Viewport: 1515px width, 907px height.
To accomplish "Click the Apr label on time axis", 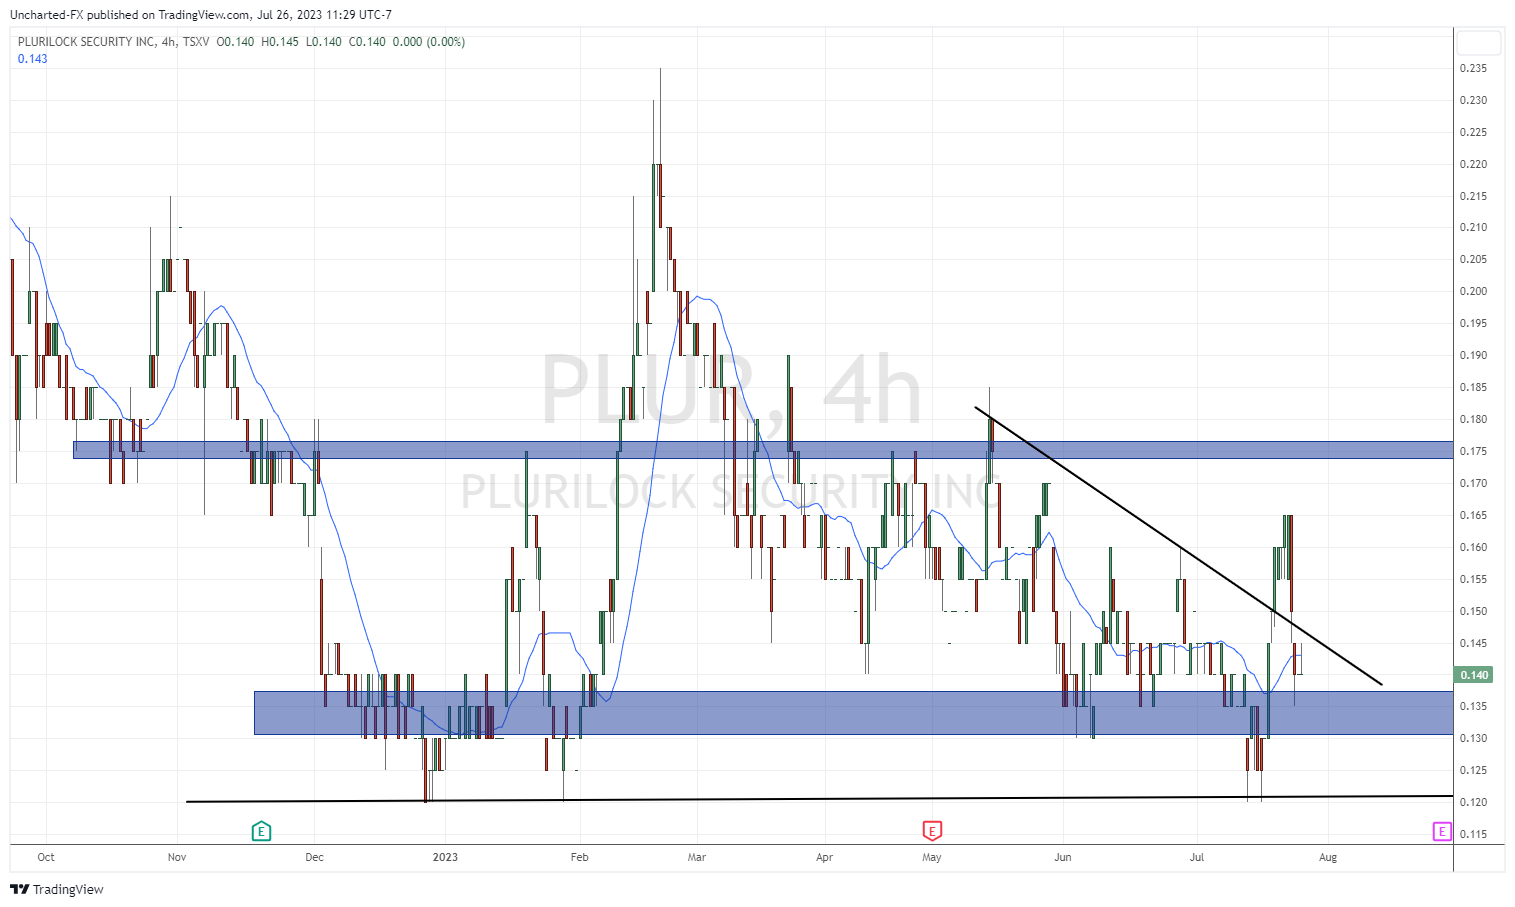I will tap(824, 857).
